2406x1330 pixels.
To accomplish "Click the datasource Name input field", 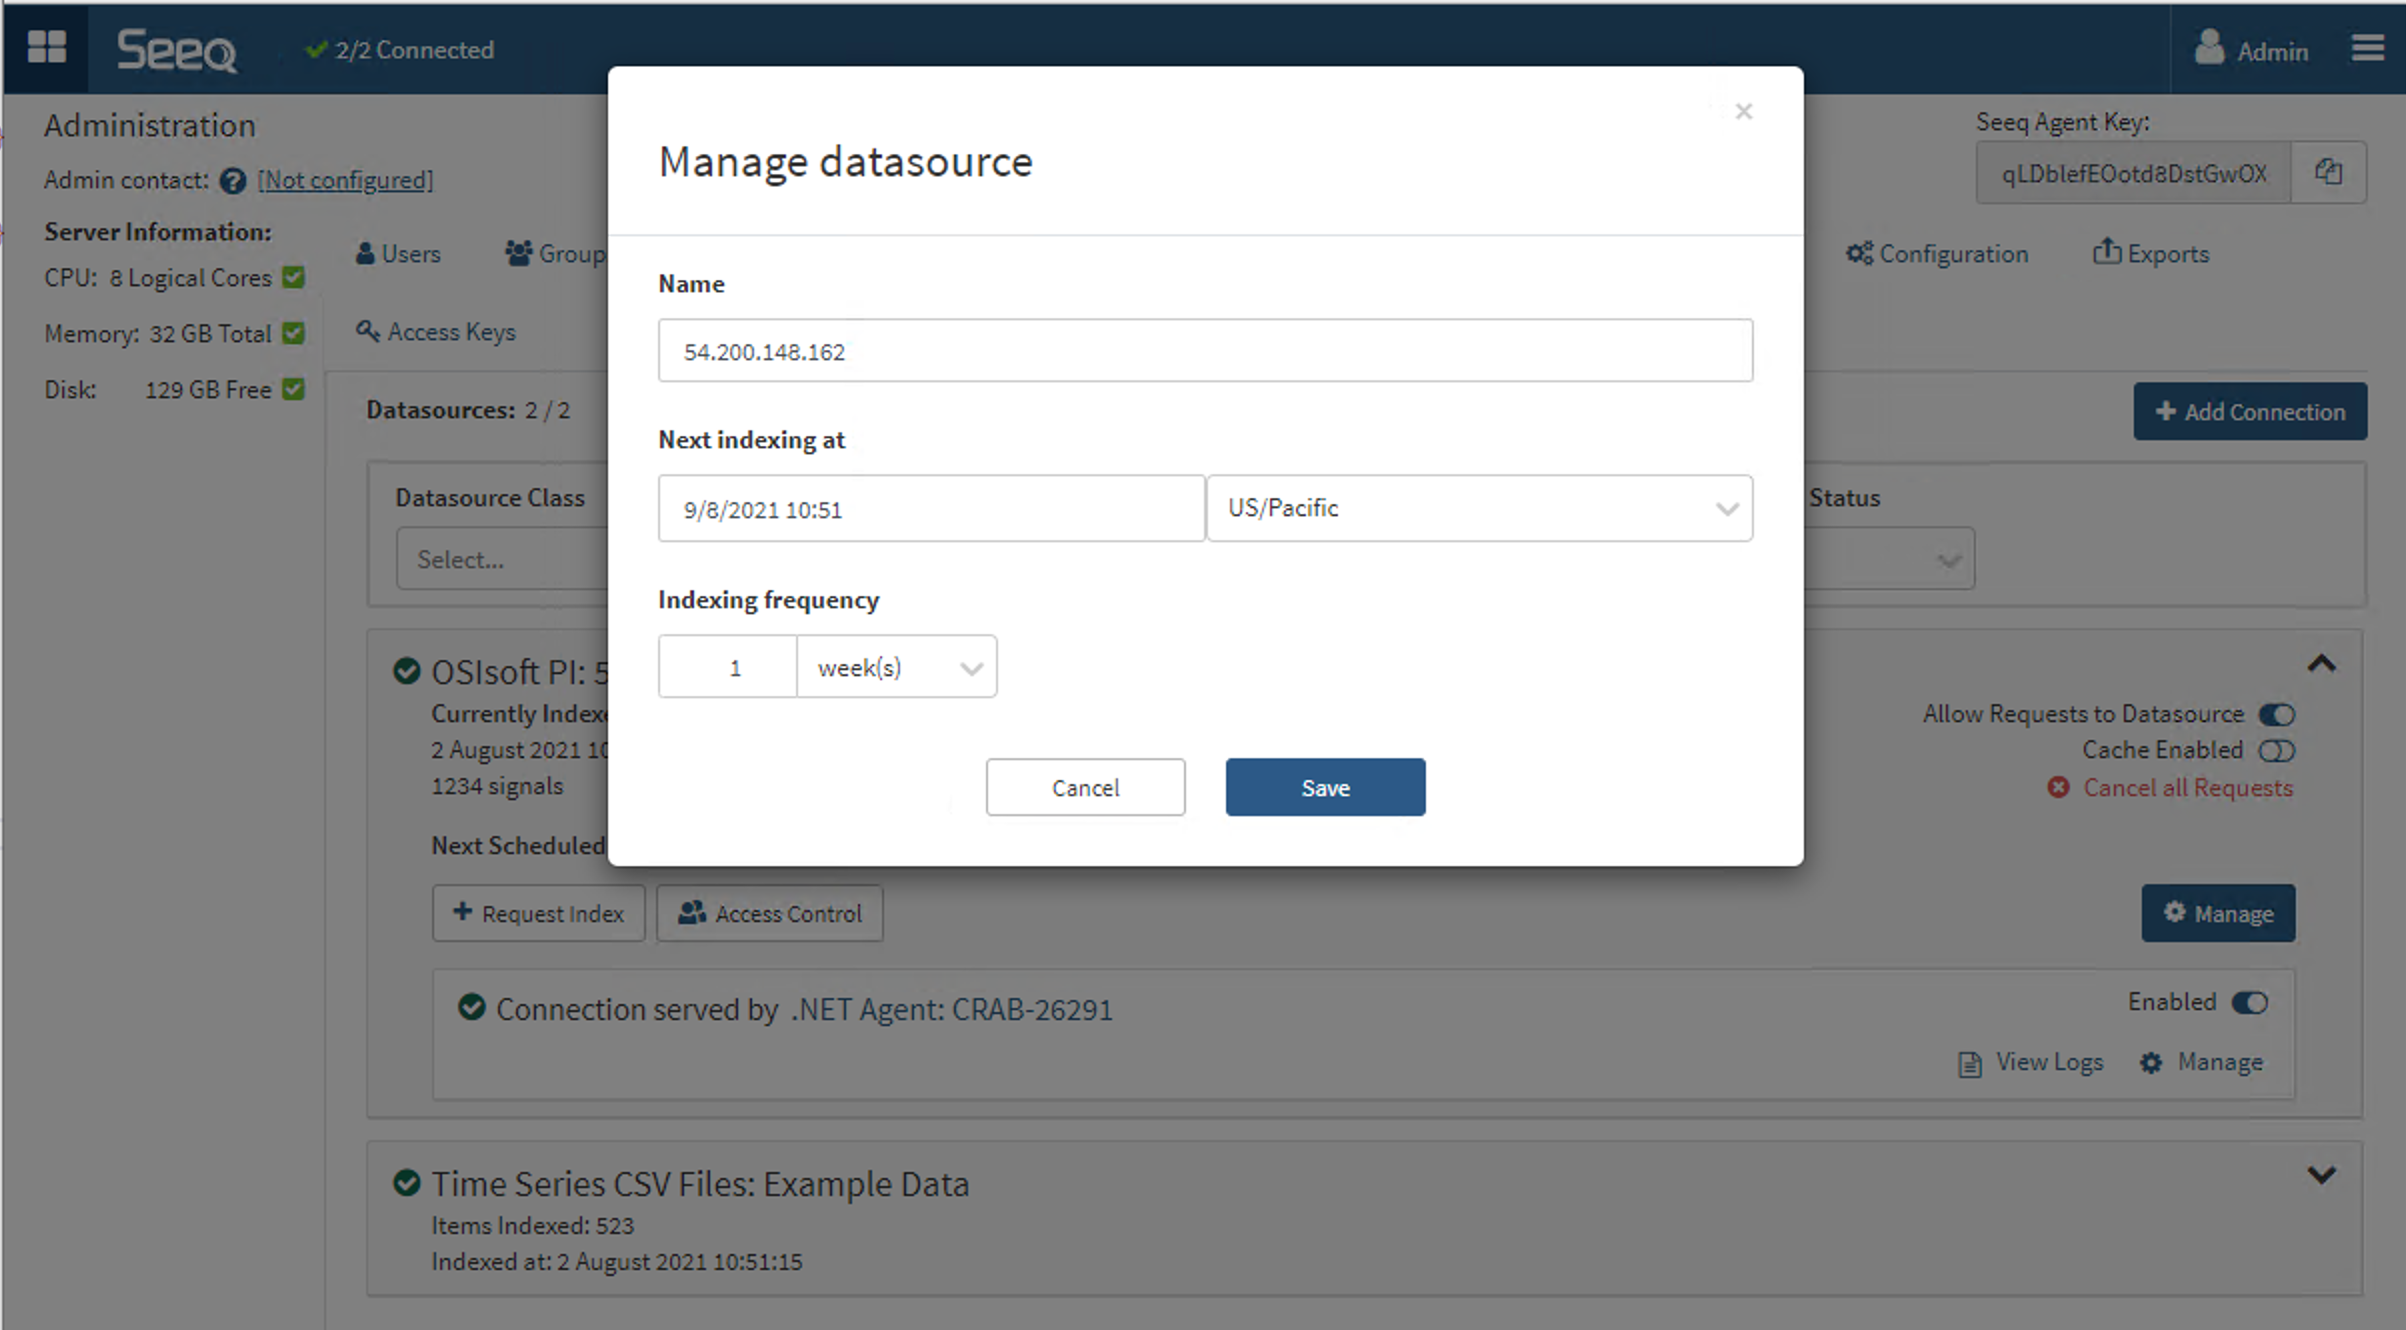I will click(1204, 351).
